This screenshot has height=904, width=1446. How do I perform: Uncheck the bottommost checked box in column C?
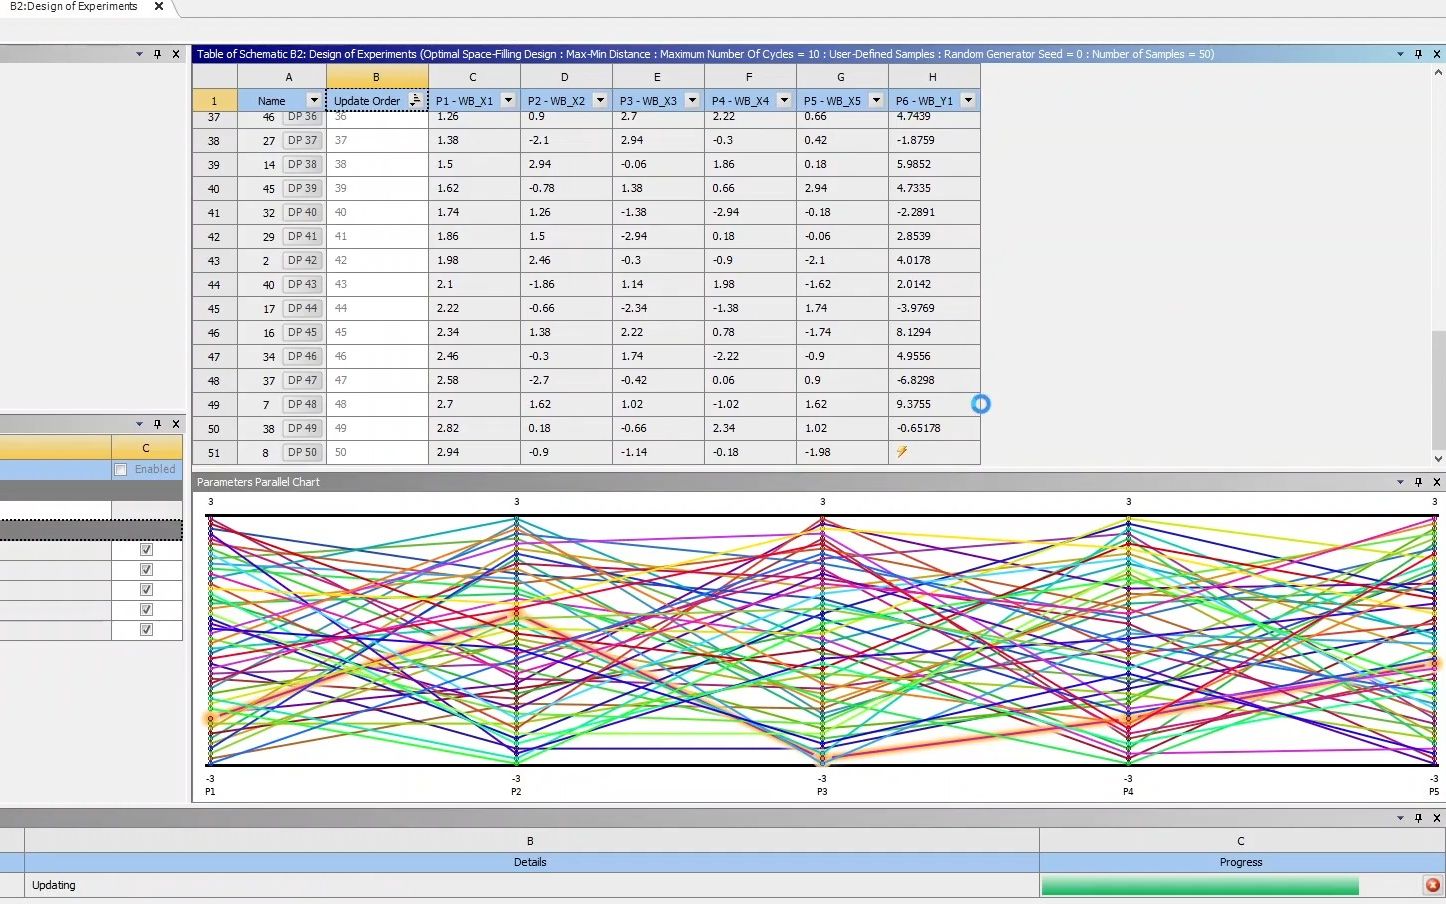[146, 630]
